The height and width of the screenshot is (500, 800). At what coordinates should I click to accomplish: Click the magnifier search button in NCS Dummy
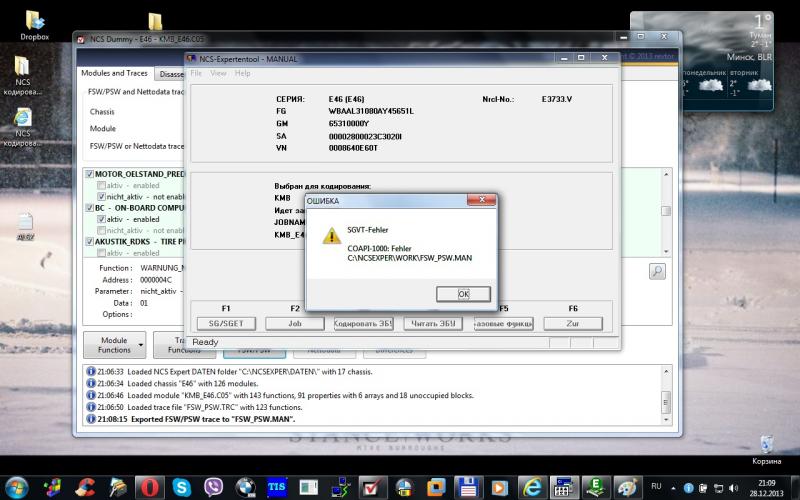[x=657, y=271]
